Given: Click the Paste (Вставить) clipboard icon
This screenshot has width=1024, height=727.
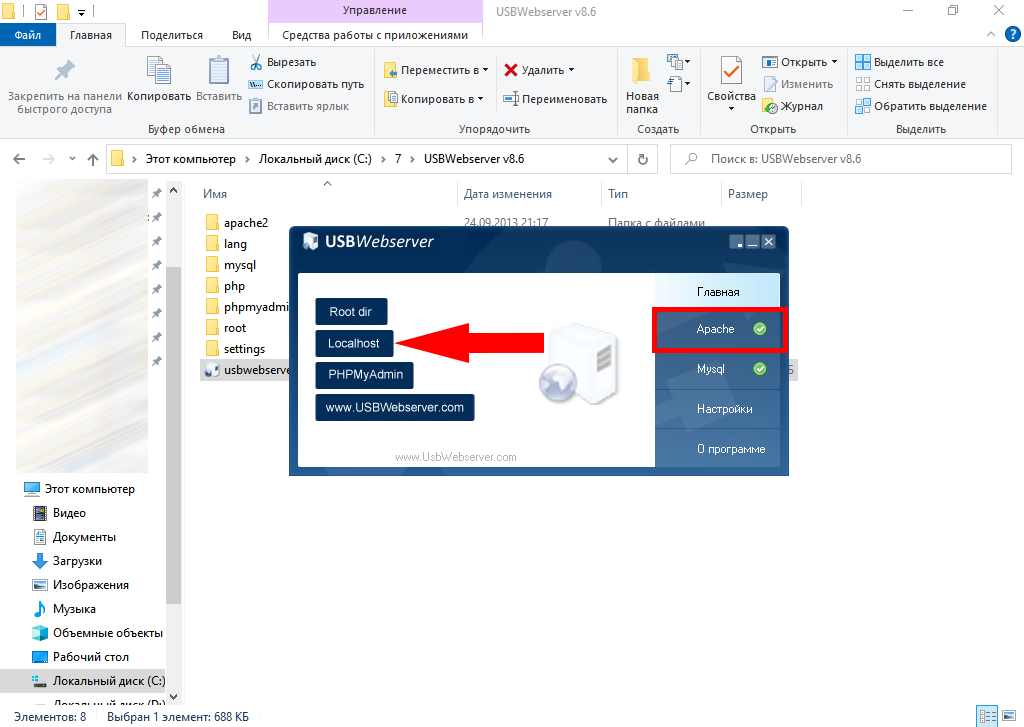Looking at the screenshot, I should click(218, 74).
